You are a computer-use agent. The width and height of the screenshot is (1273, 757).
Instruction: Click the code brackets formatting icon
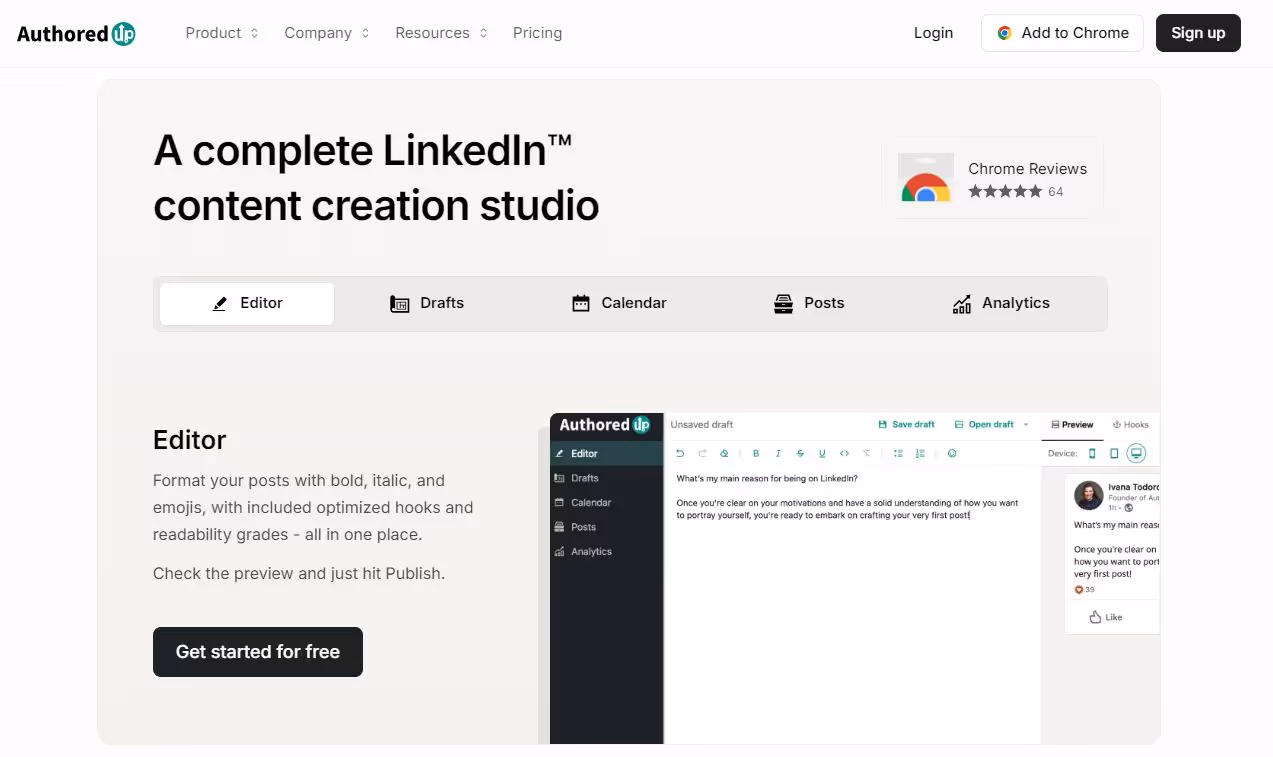tap(844, 453)
